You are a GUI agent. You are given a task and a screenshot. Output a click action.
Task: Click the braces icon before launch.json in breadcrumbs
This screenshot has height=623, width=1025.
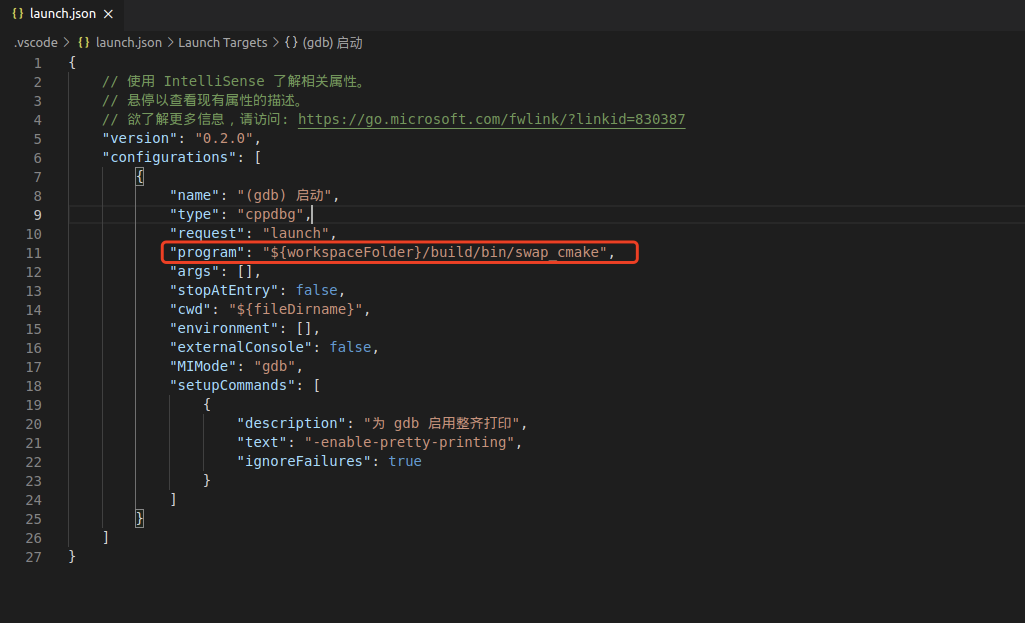(x=84, y=42)
